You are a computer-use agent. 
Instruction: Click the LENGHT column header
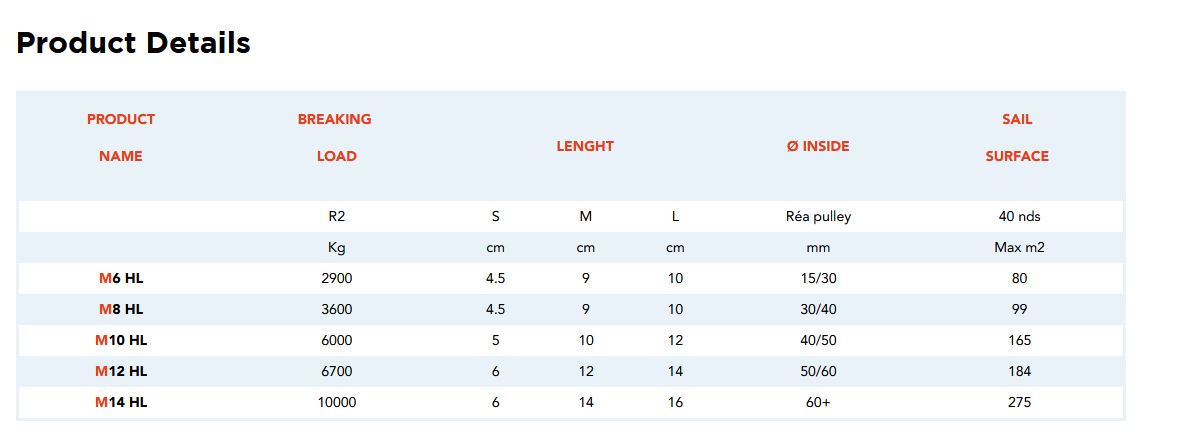(585, 146)
